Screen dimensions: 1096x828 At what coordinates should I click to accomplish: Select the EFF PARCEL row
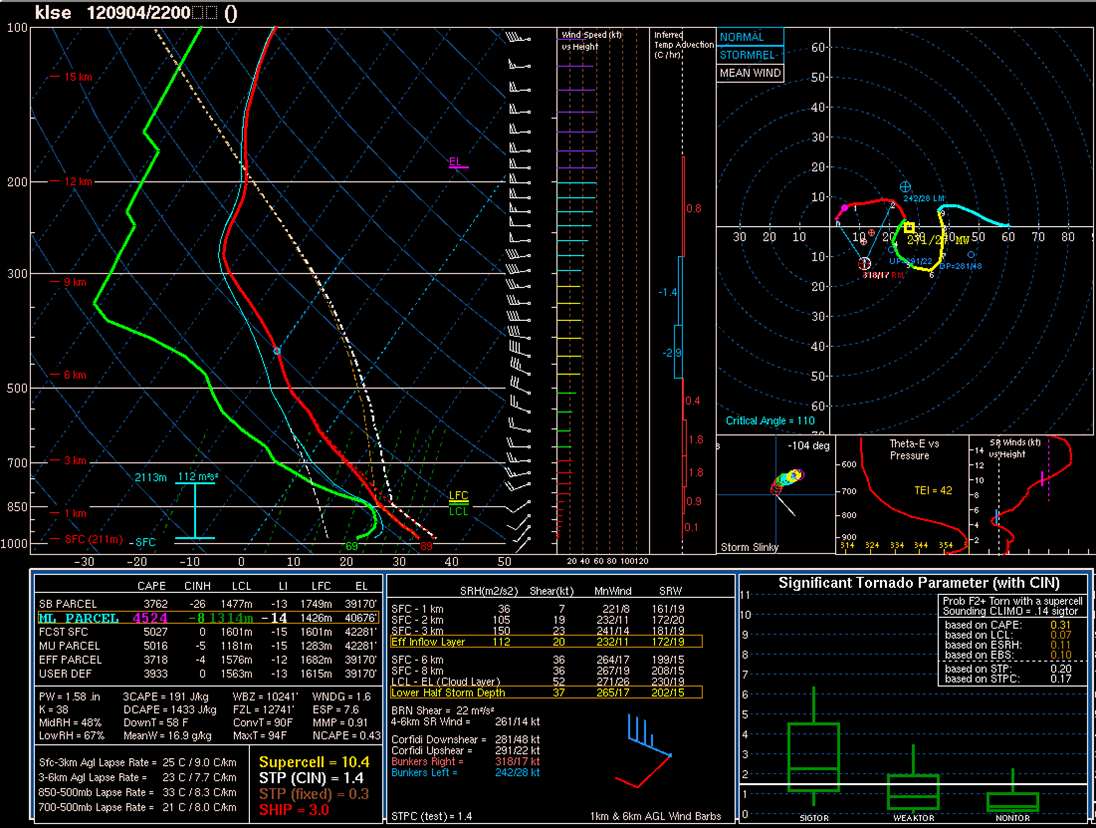click(x=208, y=660)
